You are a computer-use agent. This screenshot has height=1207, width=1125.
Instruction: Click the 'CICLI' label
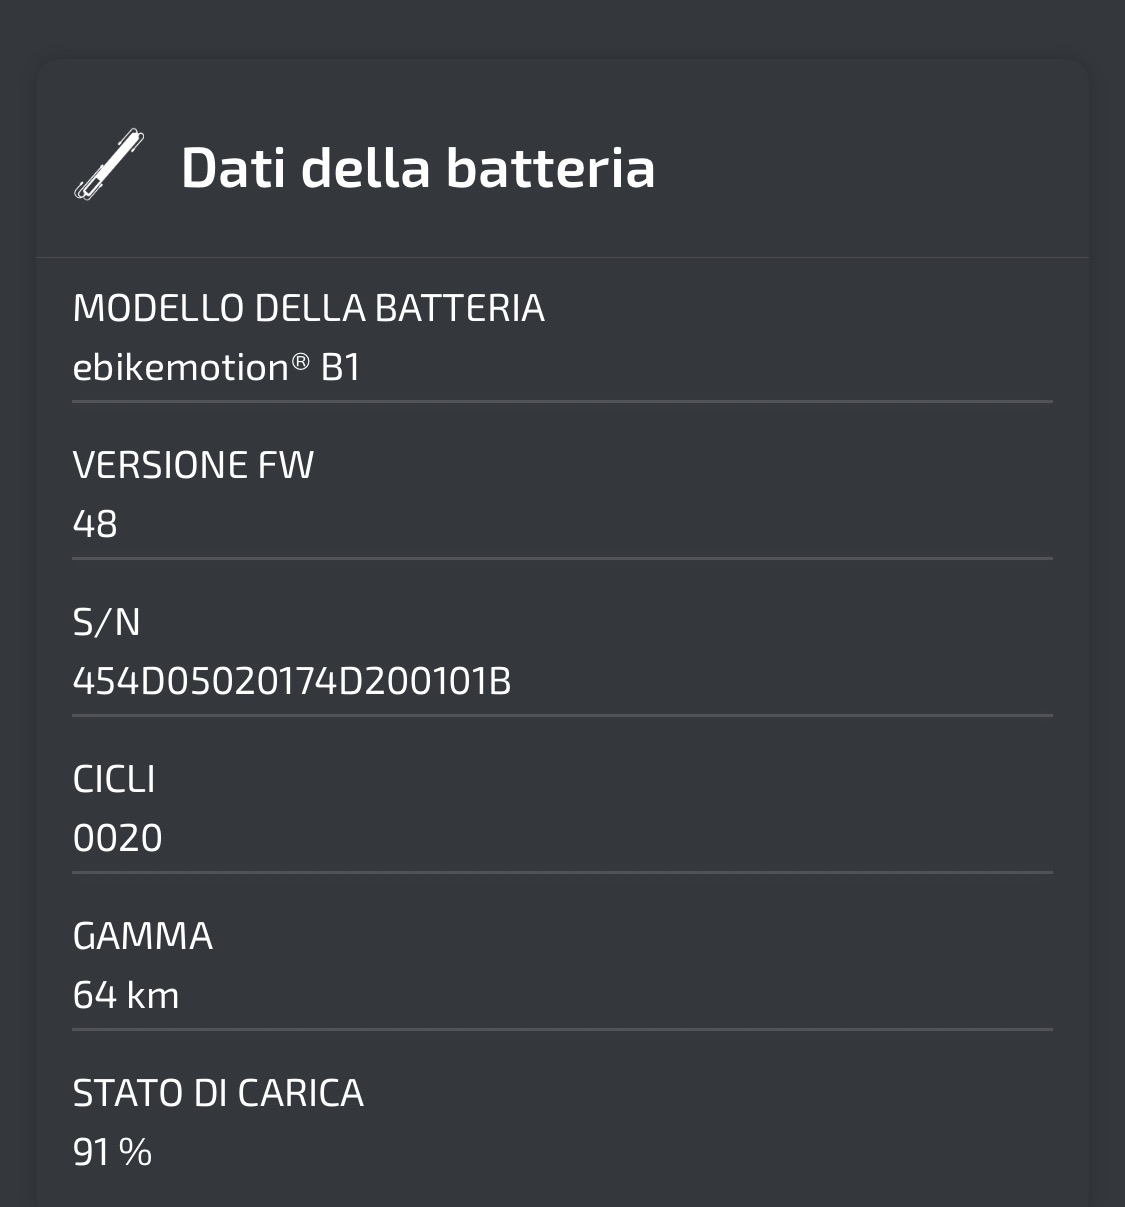pos(114,779)
